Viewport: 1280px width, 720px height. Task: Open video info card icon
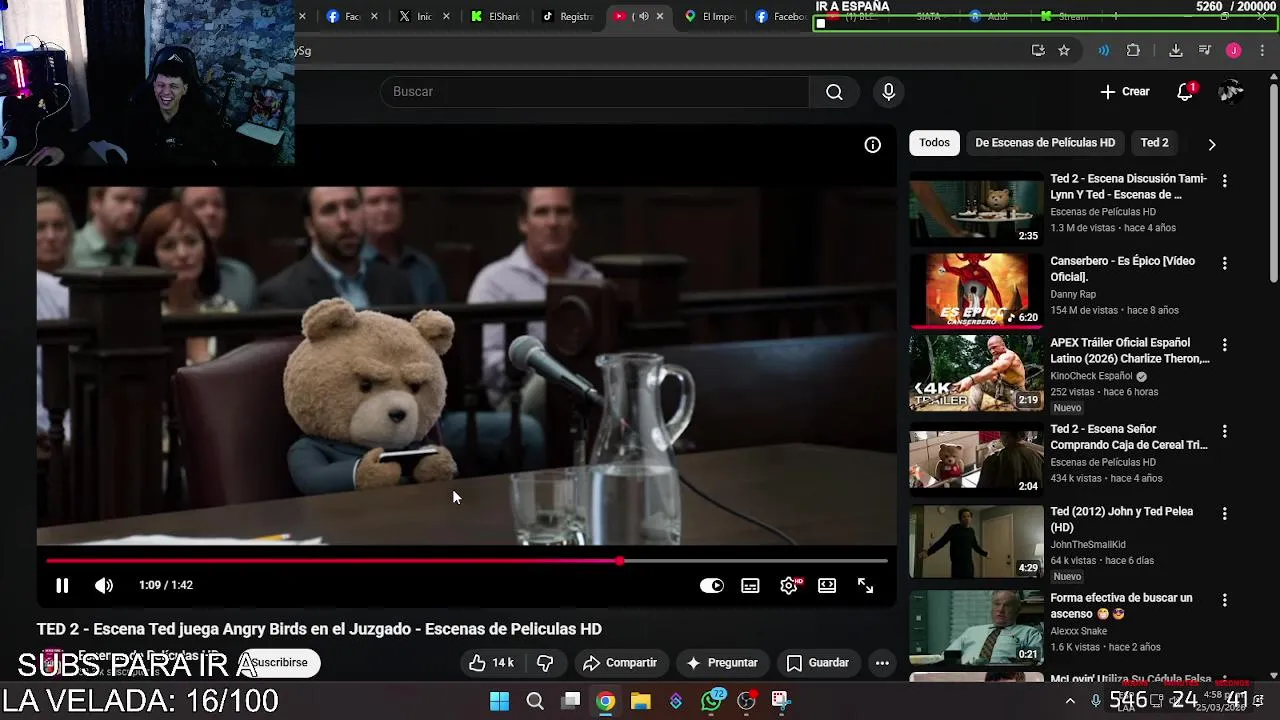tap(873, 145)
